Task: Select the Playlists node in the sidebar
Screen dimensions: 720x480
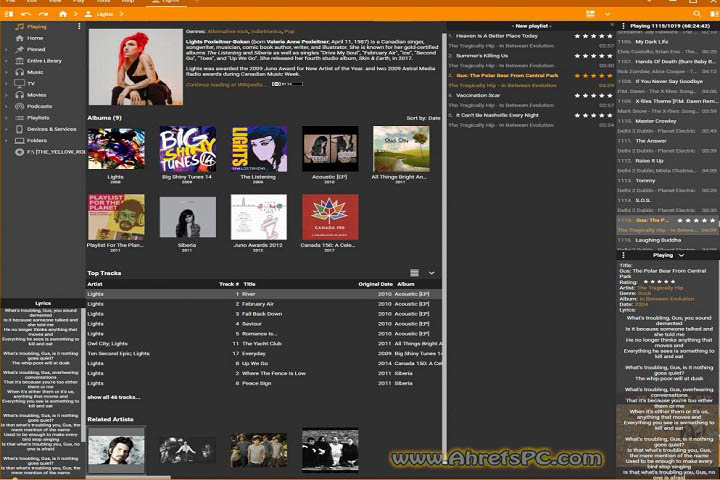Action: tap(38, 118)
